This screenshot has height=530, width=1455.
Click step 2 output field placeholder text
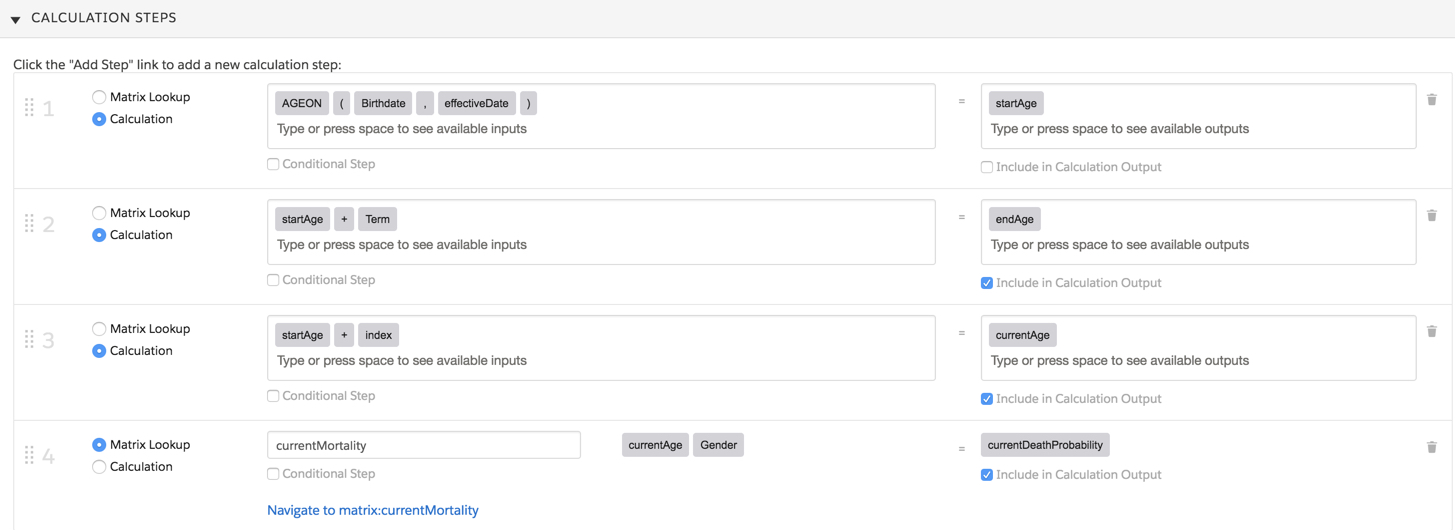point(1120,245)
